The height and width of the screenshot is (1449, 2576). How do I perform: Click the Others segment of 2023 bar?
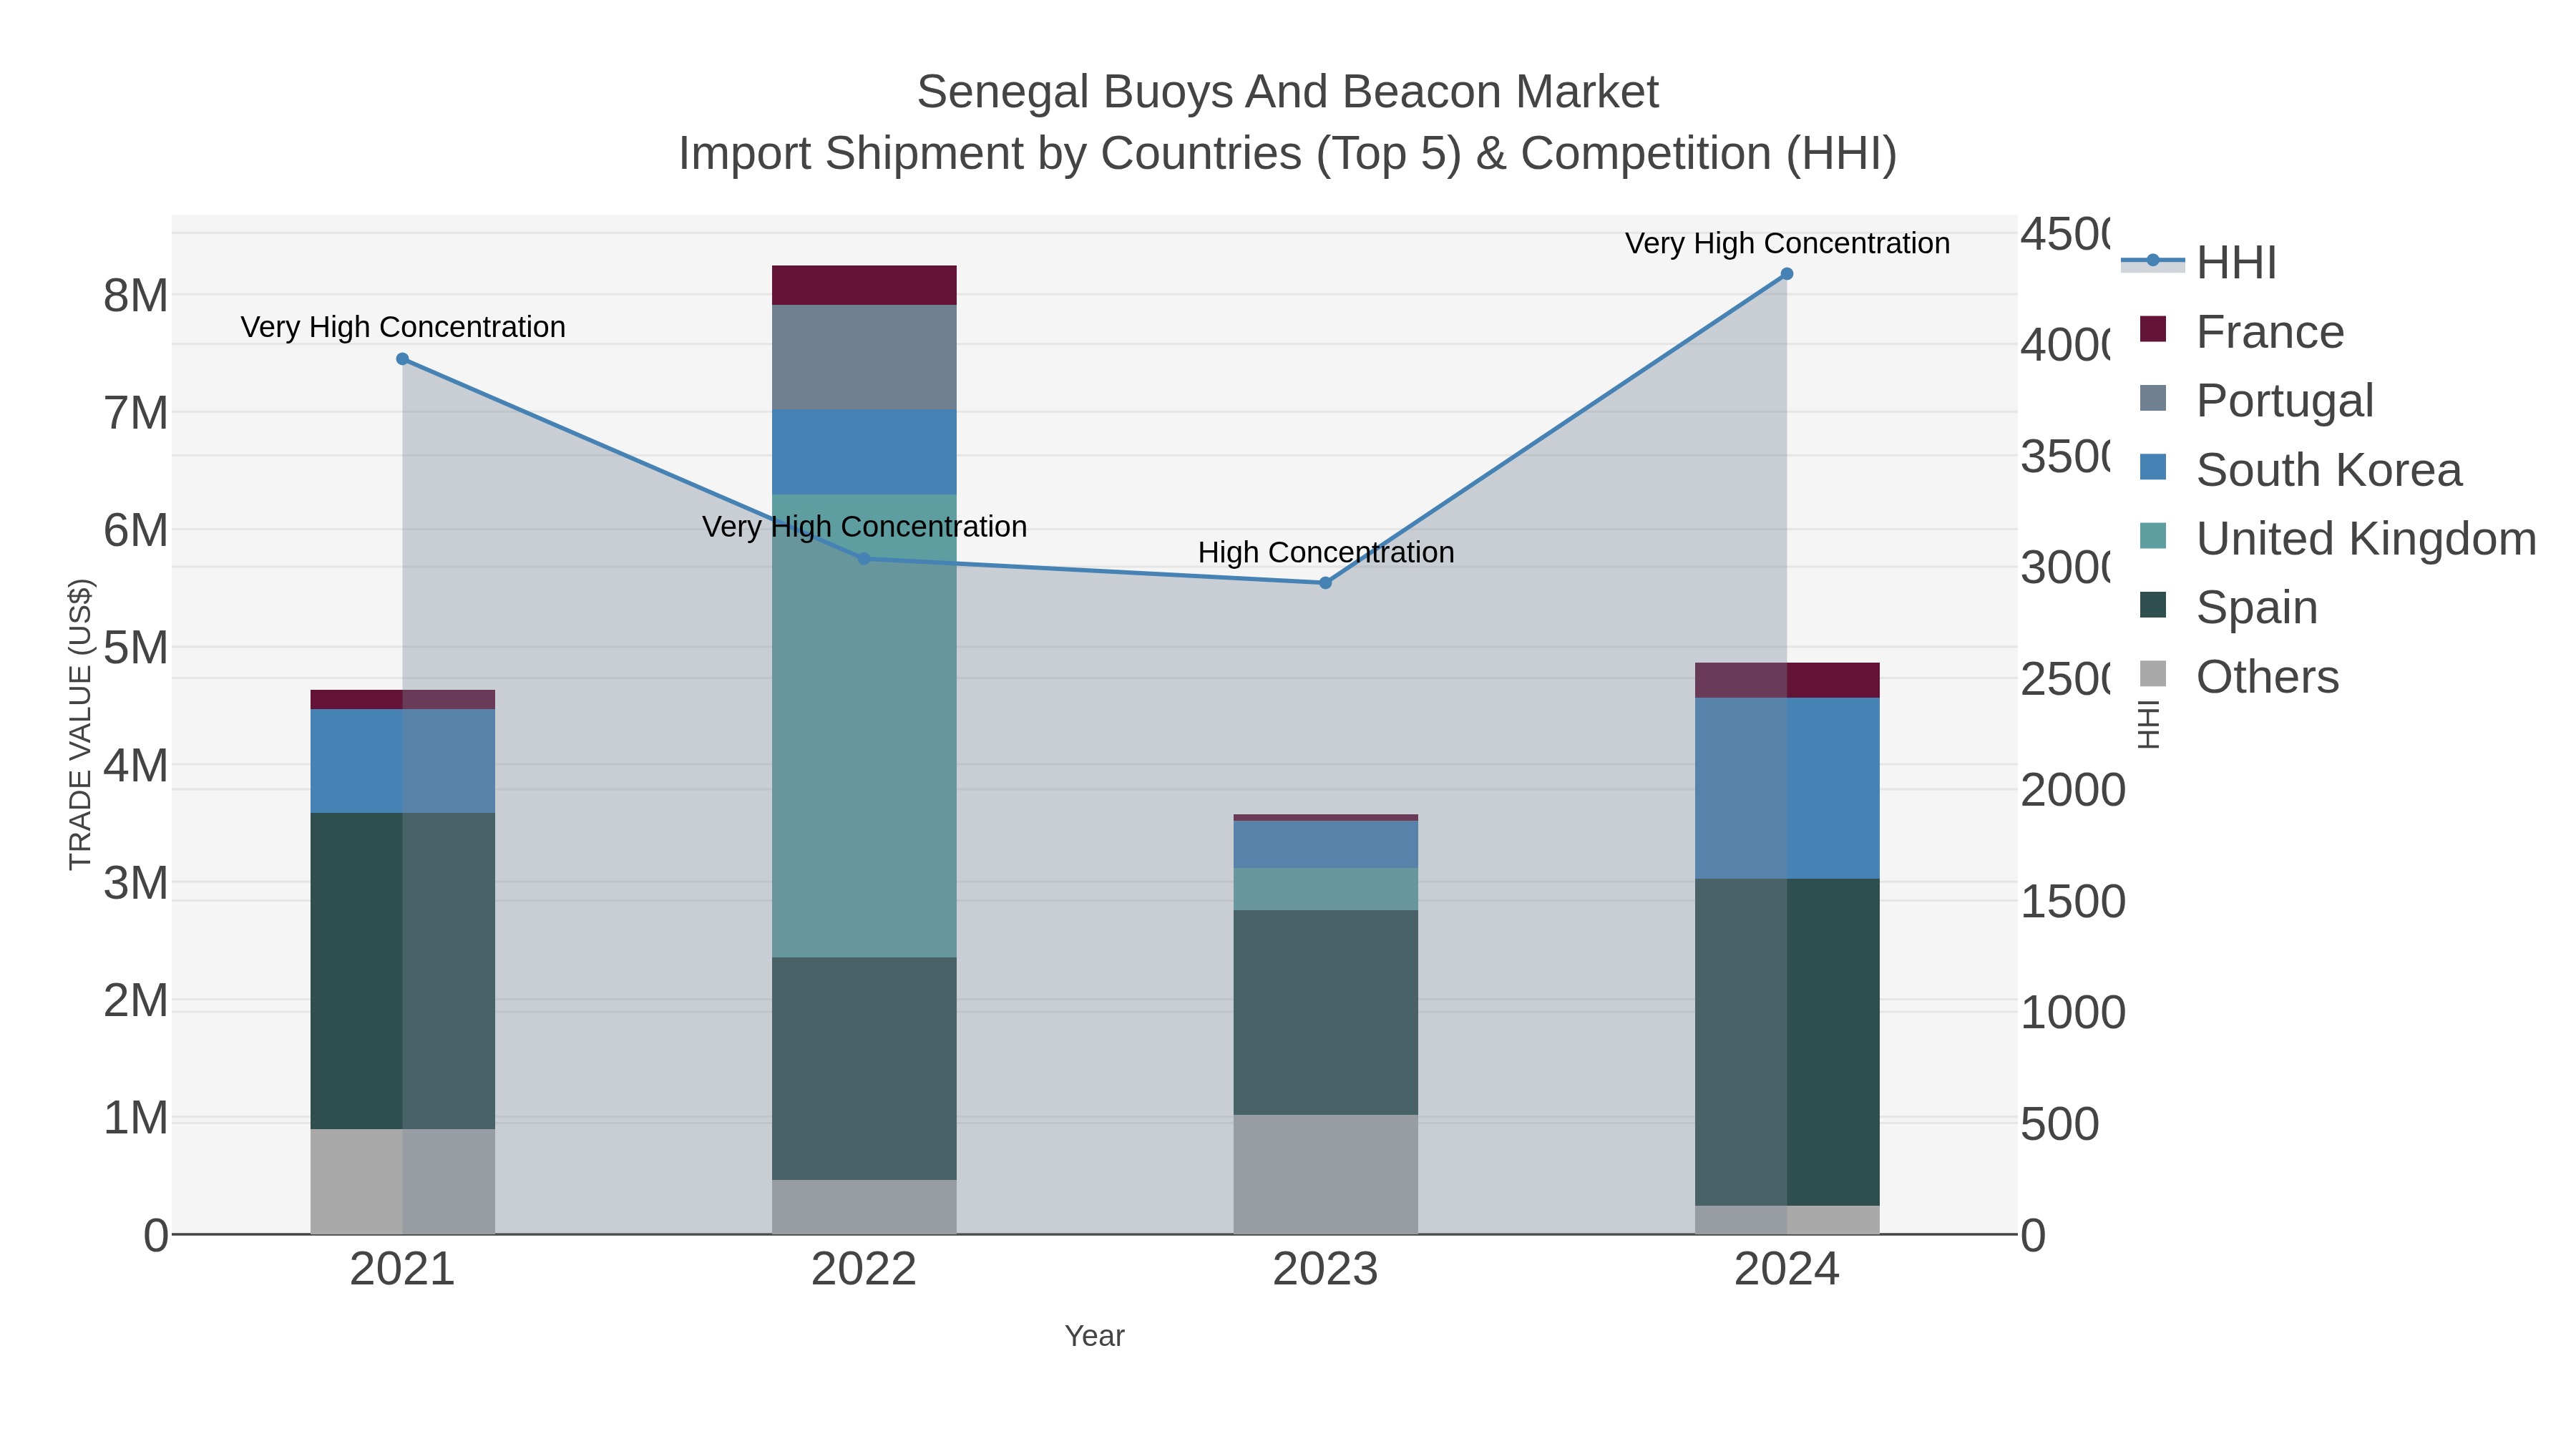pyautogui.click(x=1326, y=1174)
